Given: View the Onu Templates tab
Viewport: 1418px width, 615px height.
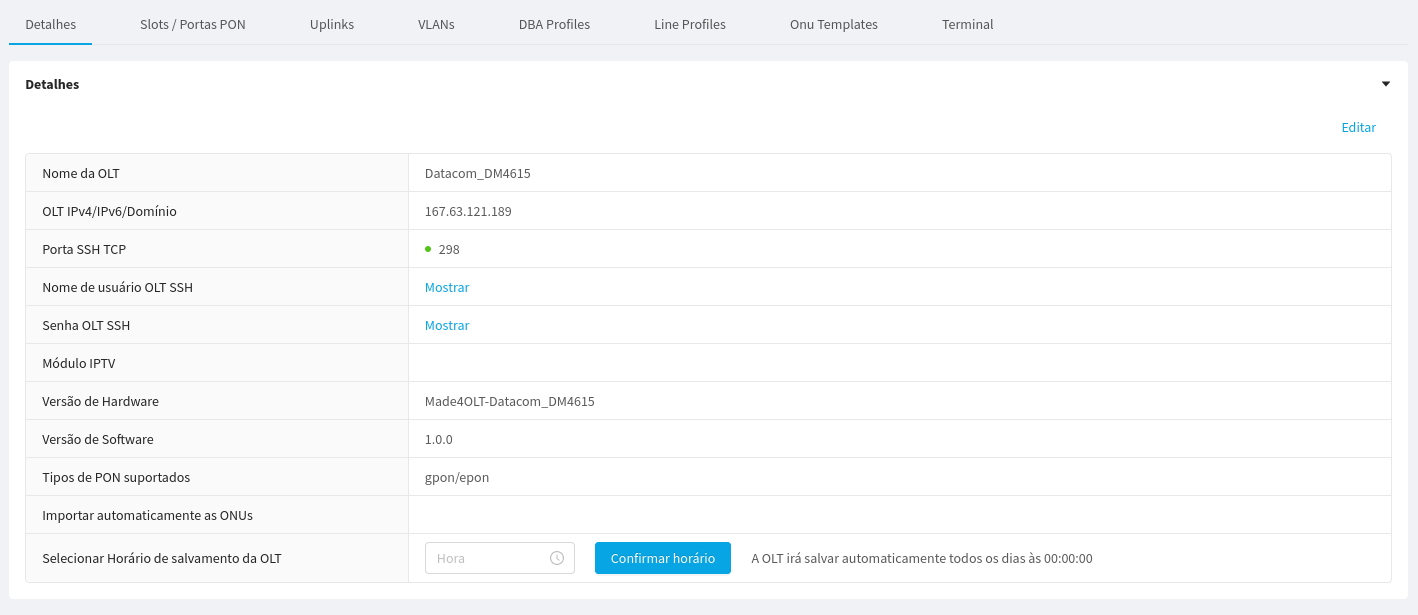Looking at the screenshot, I should click(834, 24).
